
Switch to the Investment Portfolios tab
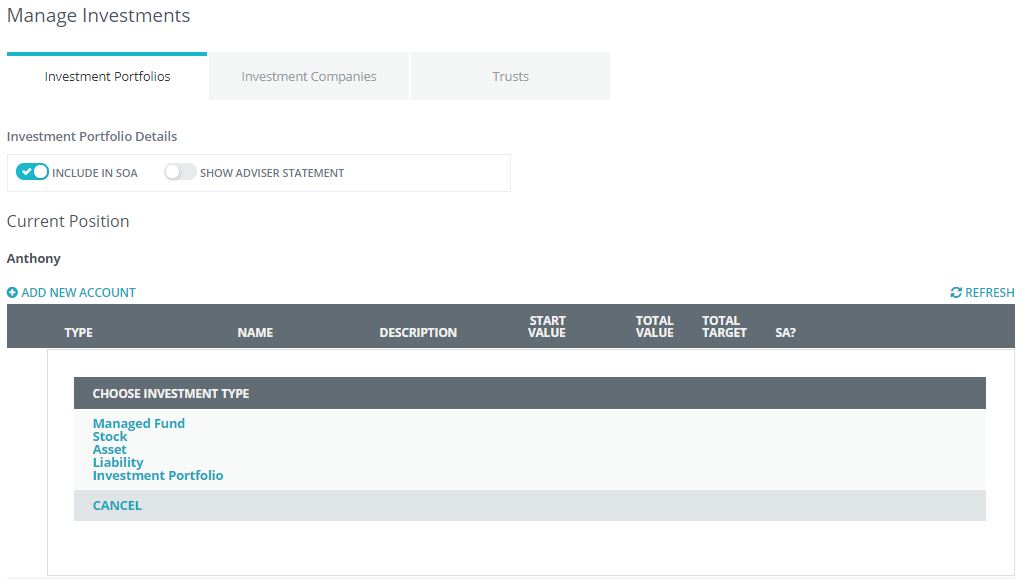[107, 77]
